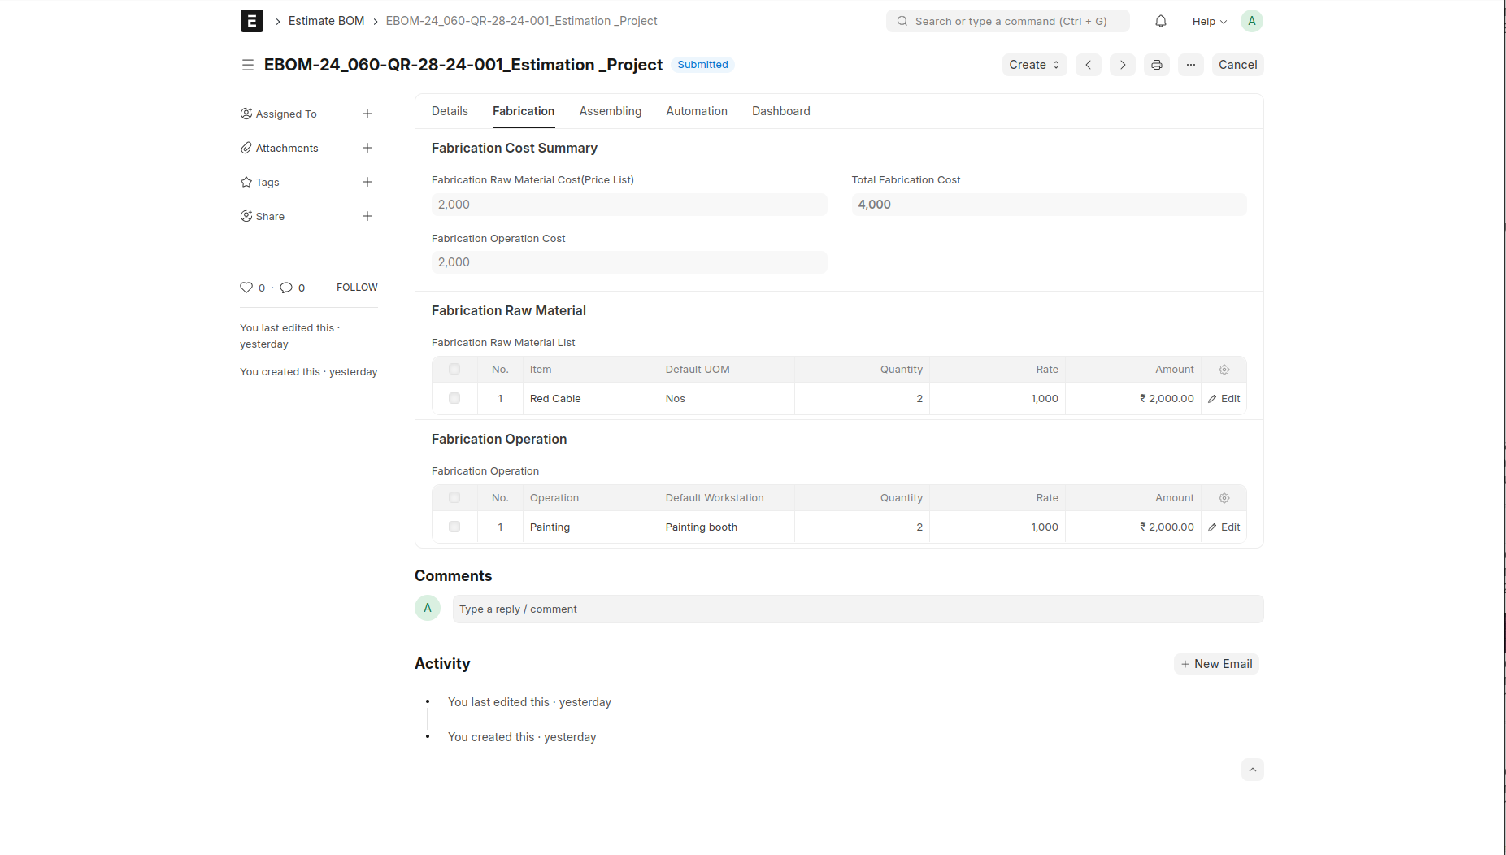
Task: Check the Painting operation row checkbox
Action: (x=454, y=527)
